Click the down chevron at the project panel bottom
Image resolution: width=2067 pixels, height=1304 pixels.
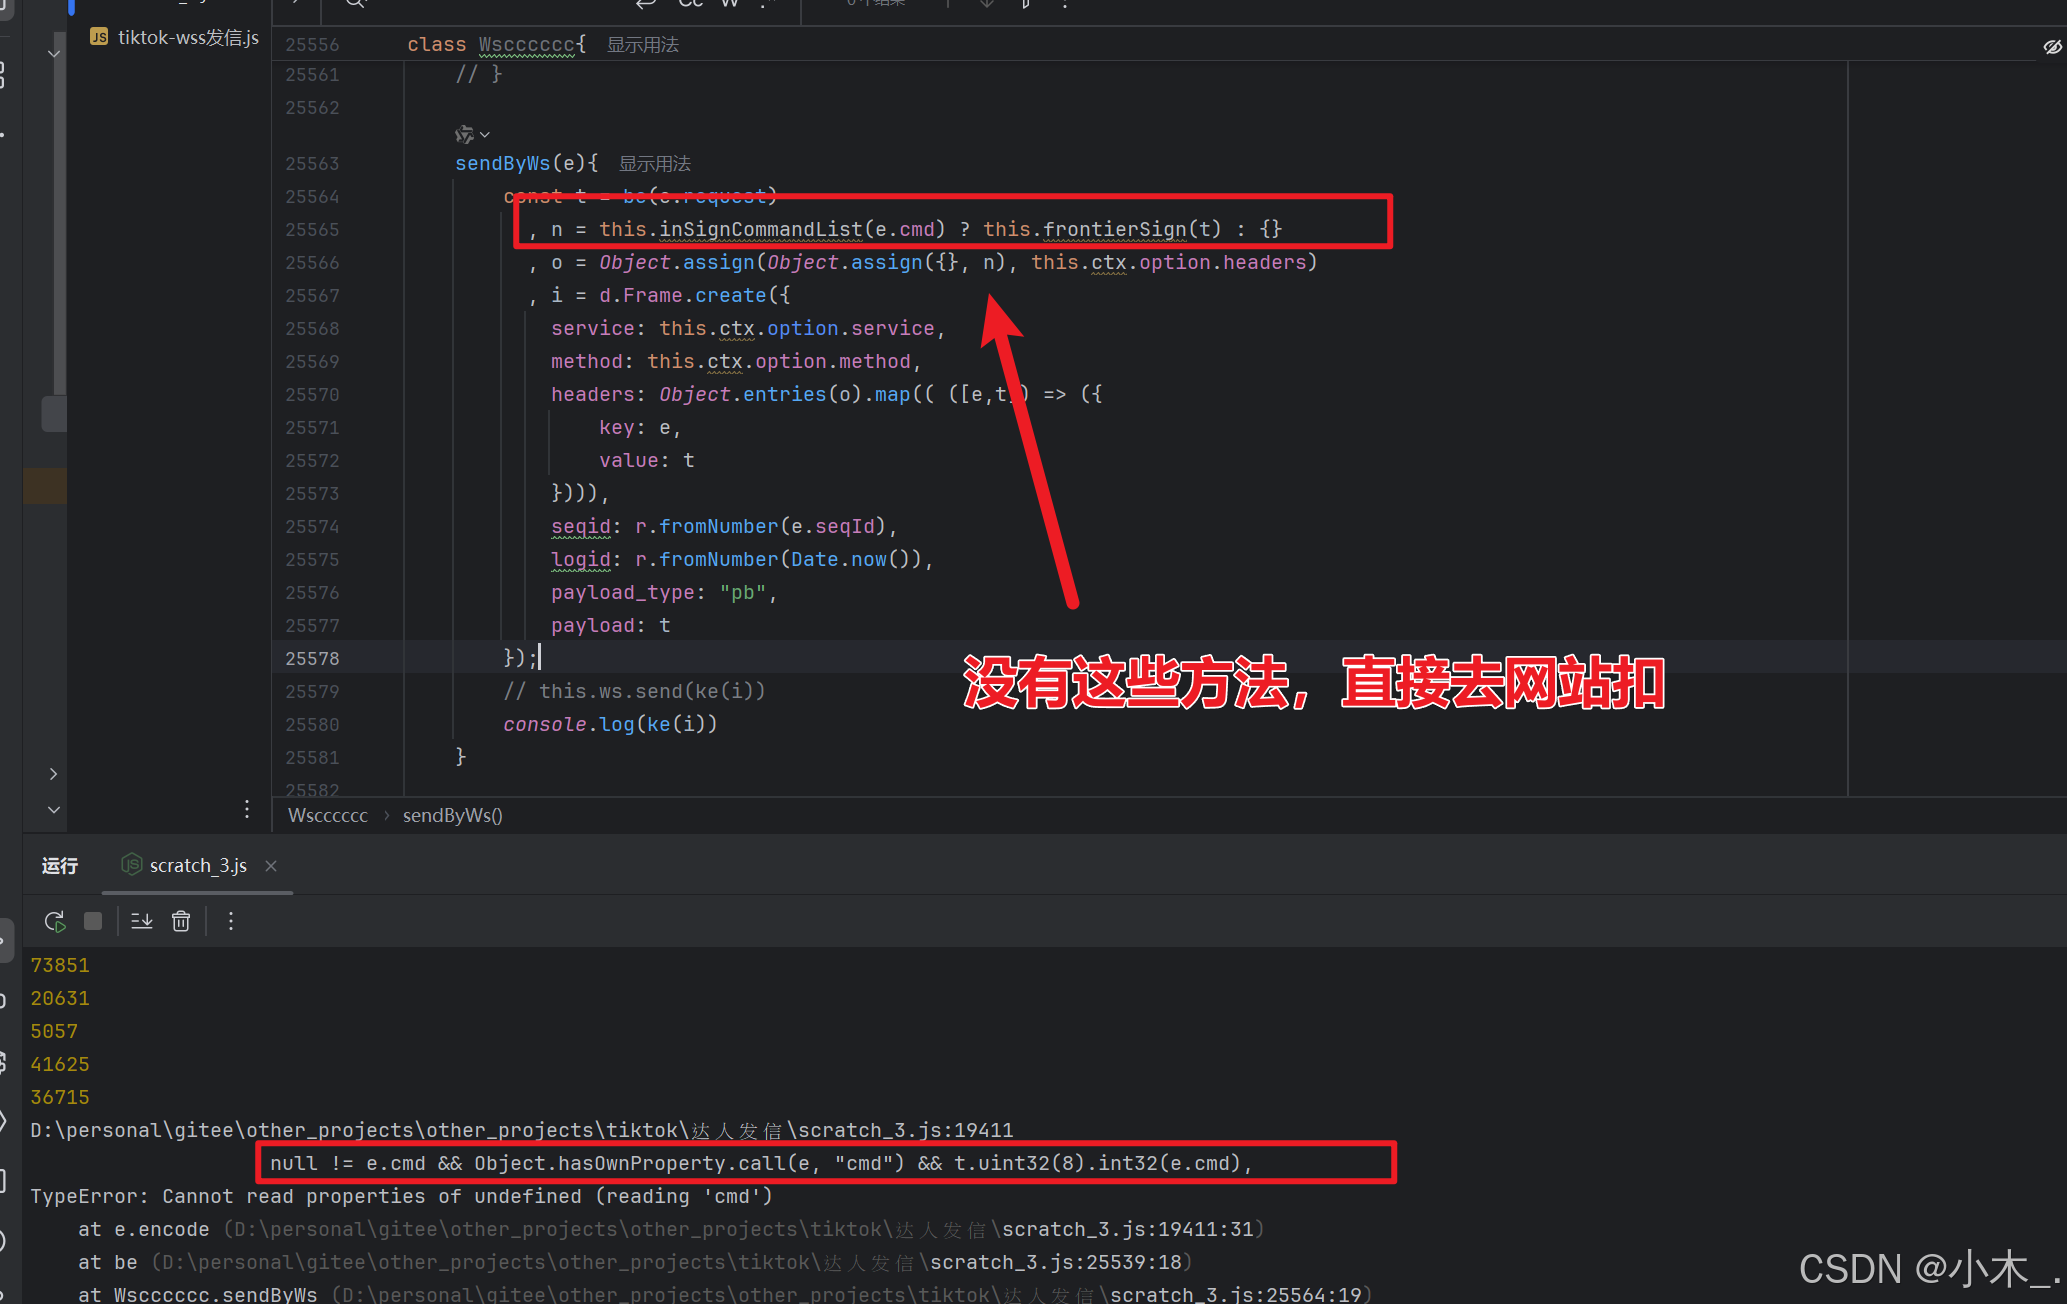coord(54,809)
